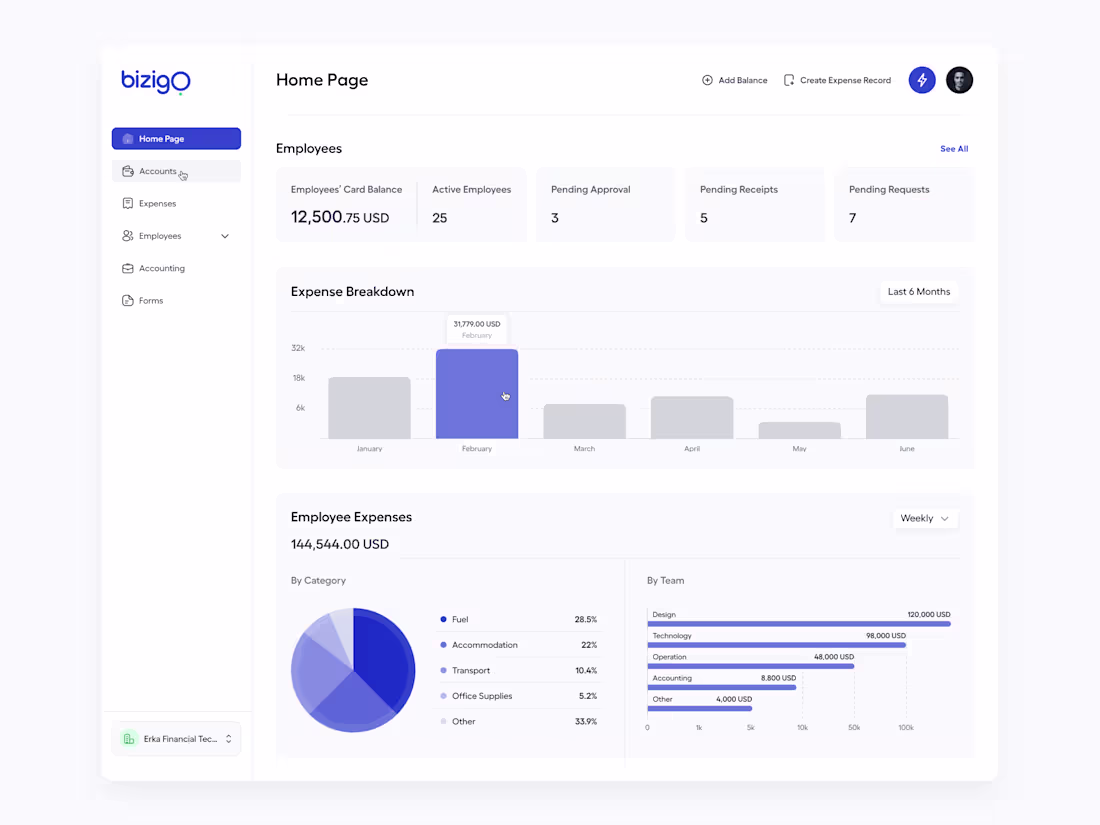Click the lightning bolt quick action icon
The width and height of the screenshot is (1100, 825).
pos(921,80)
